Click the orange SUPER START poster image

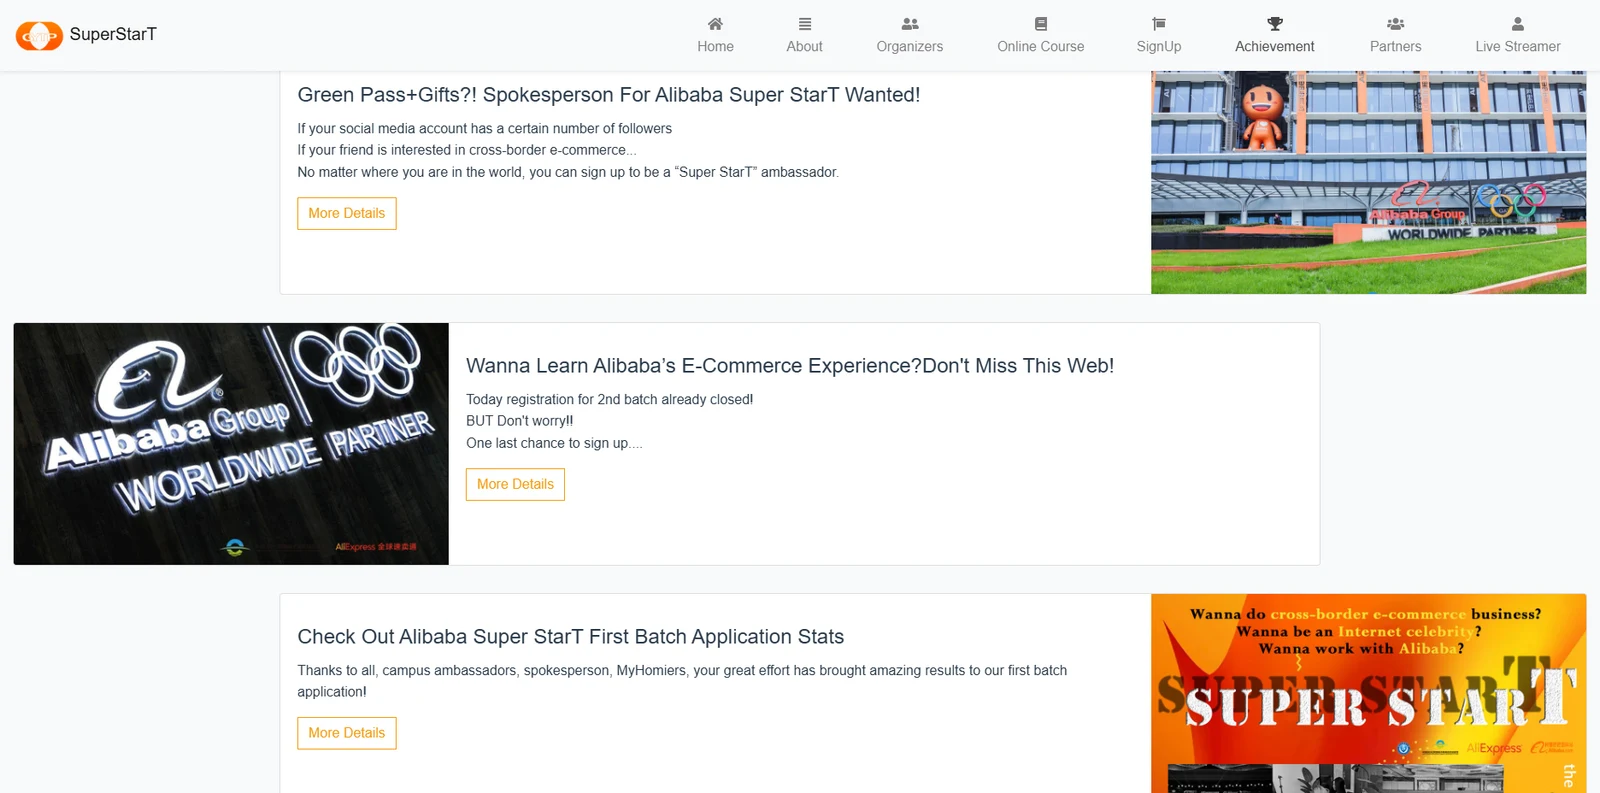(x=1368, y=693)
